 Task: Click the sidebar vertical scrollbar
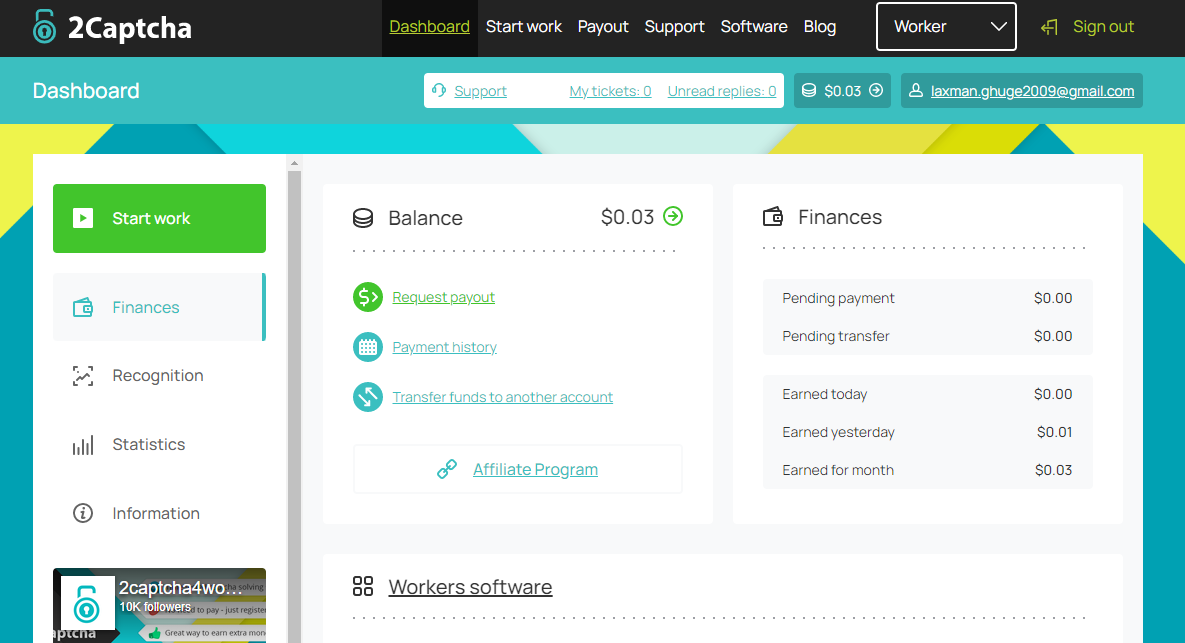[x=294, y=400]
